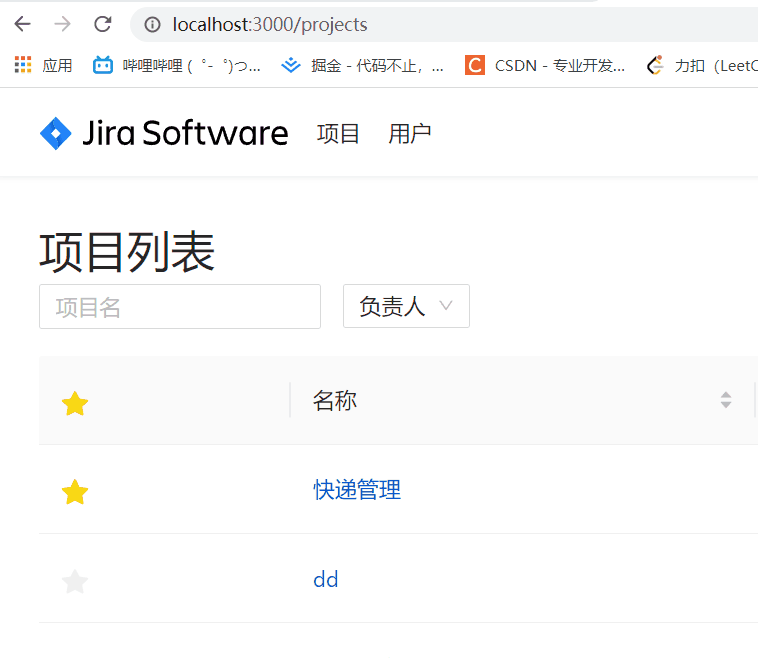Unstar the 快递管理 project
The height and width of the screenshot is (658, 758).
[75, 492]
